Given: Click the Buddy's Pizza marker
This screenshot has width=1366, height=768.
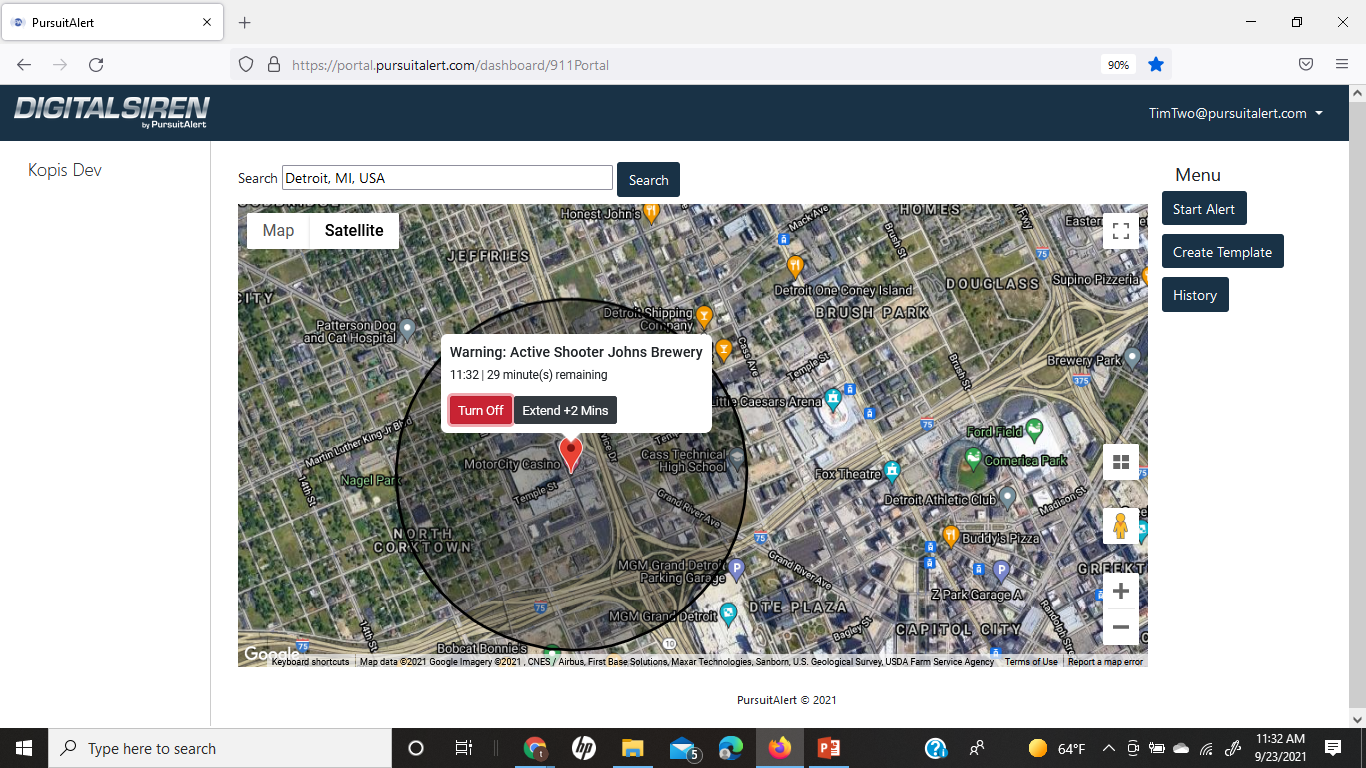Looking at the screenshot, I should 951,536.
